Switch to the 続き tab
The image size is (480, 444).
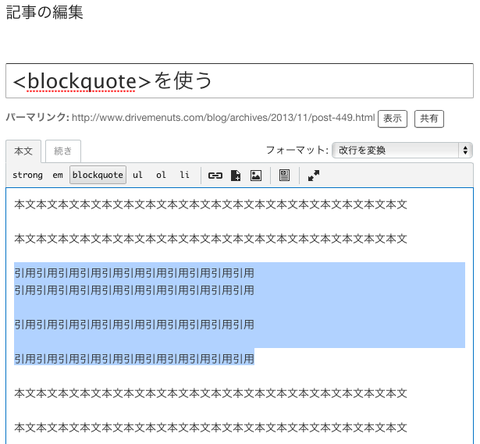coord(63,151)
